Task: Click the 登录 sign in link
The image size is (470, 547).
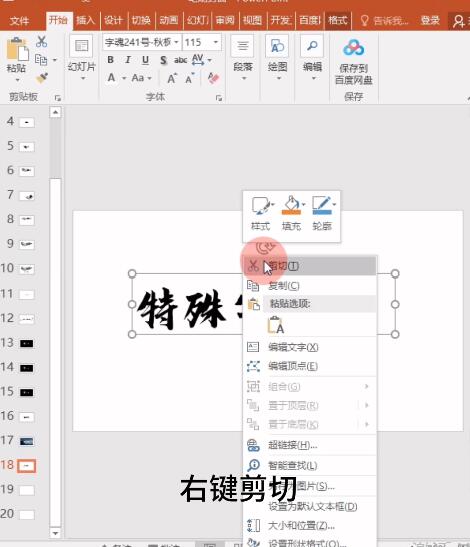Action: [x=430, y=21]
